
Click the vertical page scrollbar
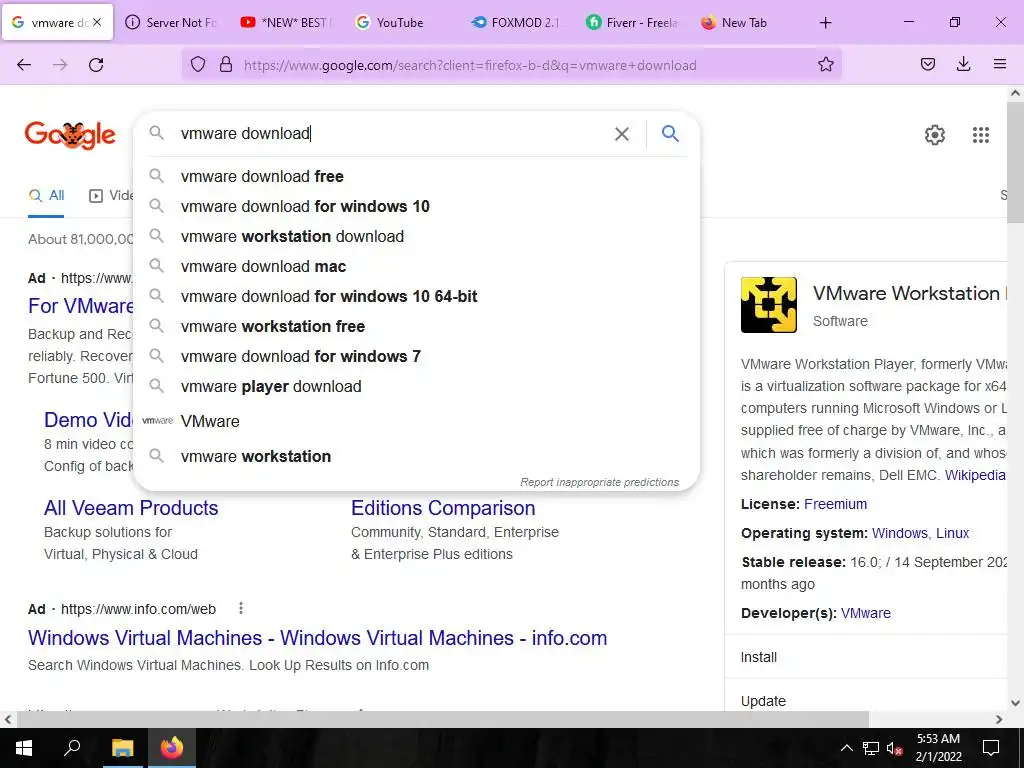1016,163
